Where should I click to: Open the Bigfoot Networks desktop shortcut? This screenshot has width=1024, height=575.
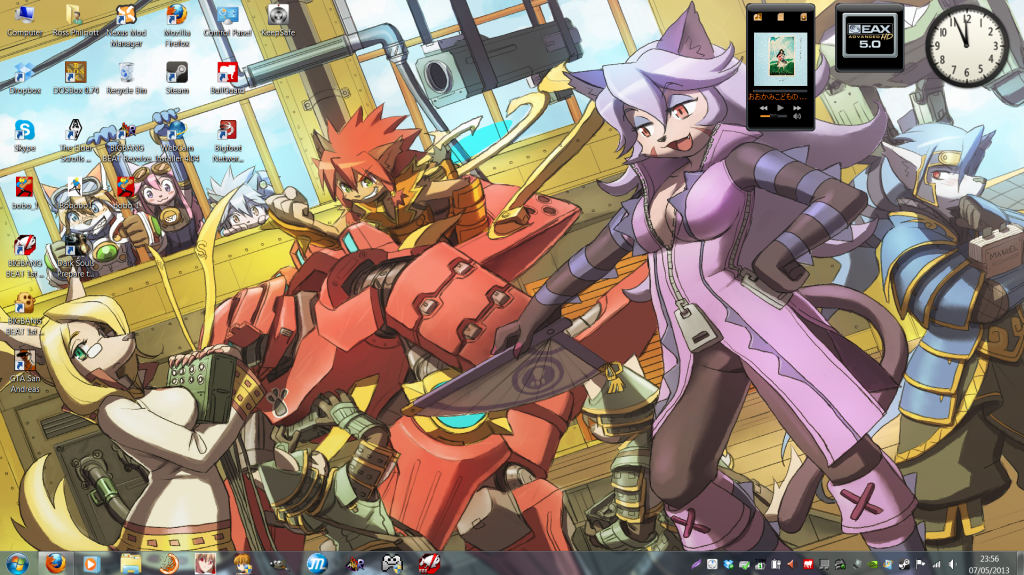[x=227, y=140]
